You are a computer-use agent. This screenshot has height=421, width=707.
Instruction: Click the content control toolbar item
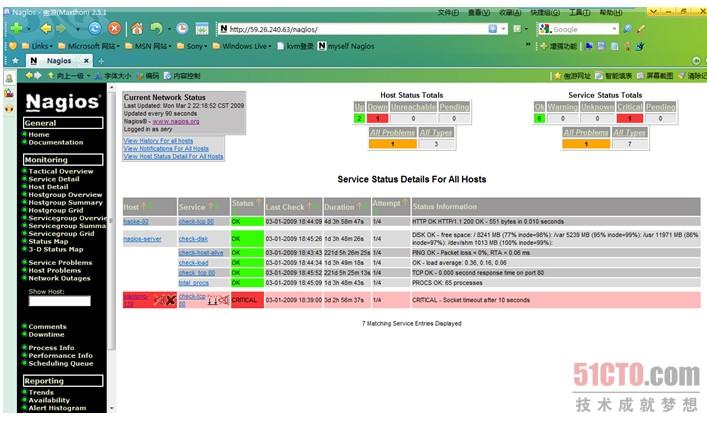click(x=182, y=76)
